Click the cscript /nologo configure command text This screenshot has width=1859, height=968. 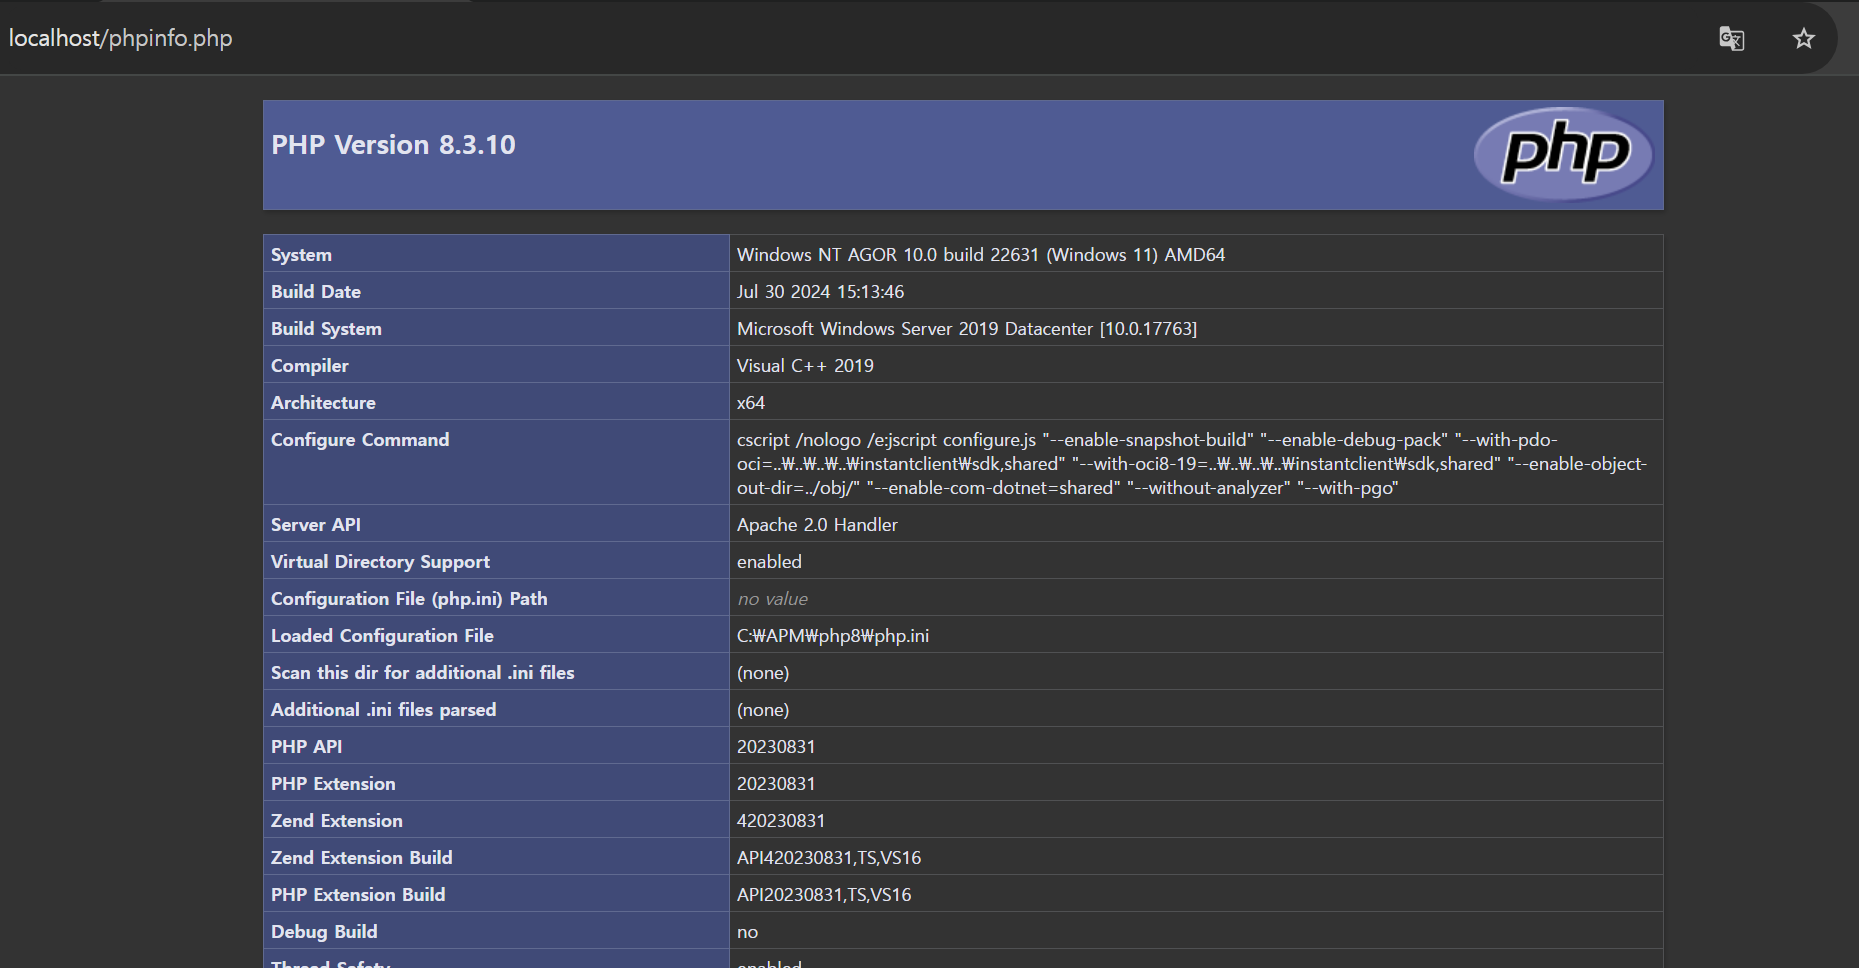click(x=1192, y=464)
